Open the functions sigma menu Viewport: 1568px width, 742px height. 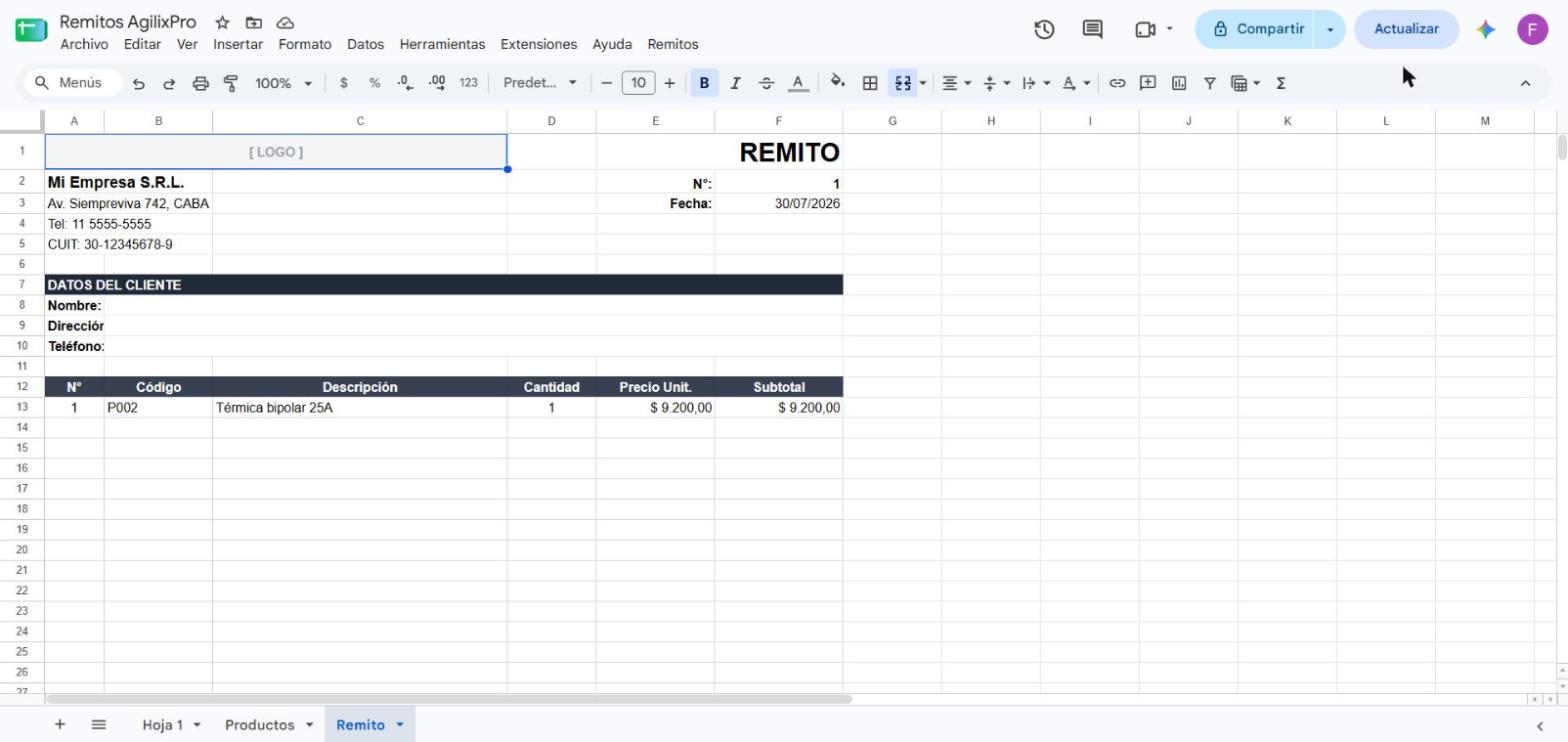(1281, 83)
